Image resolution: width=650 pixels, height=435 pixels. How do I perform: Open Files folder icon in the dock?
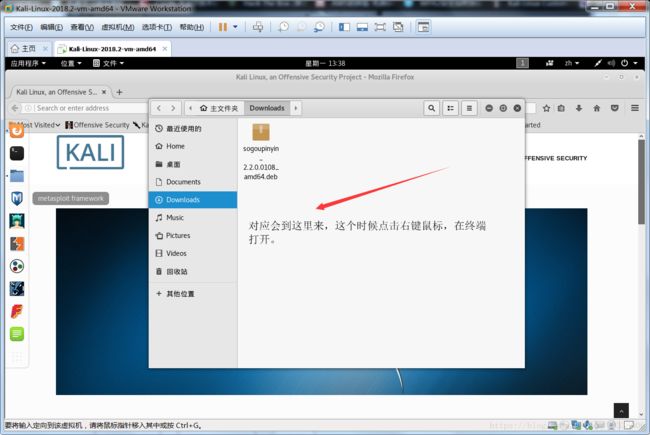pyautogui.click(x=17, y=176)
